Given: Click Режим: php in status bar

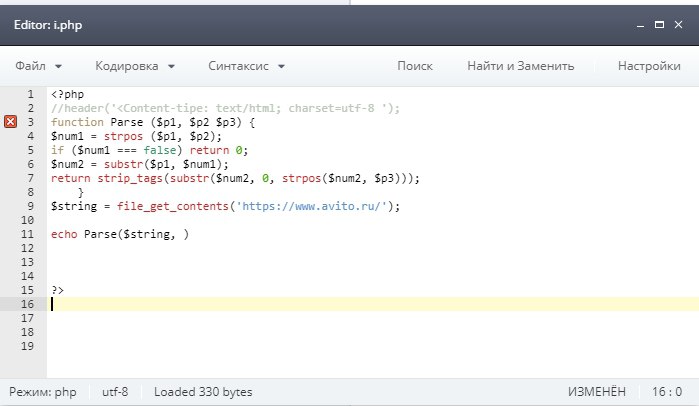Looking at the screenshot, I should [x=43, y=392].
